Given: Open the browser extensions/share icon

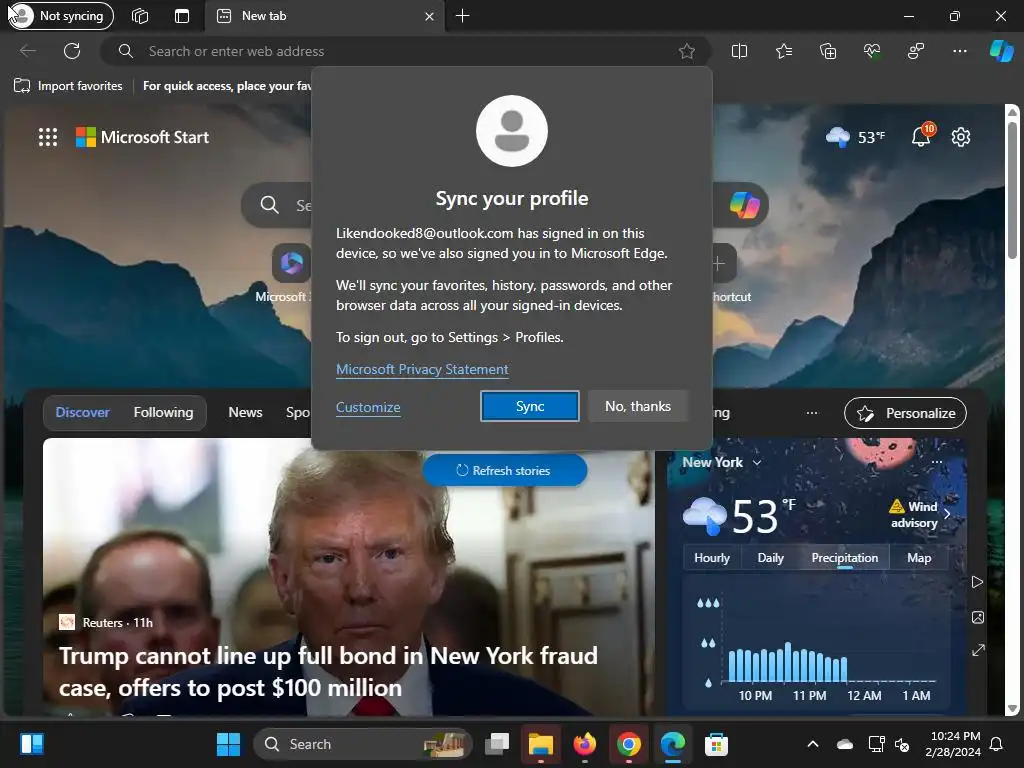Looking at the screenshot, I should [916, 51].
